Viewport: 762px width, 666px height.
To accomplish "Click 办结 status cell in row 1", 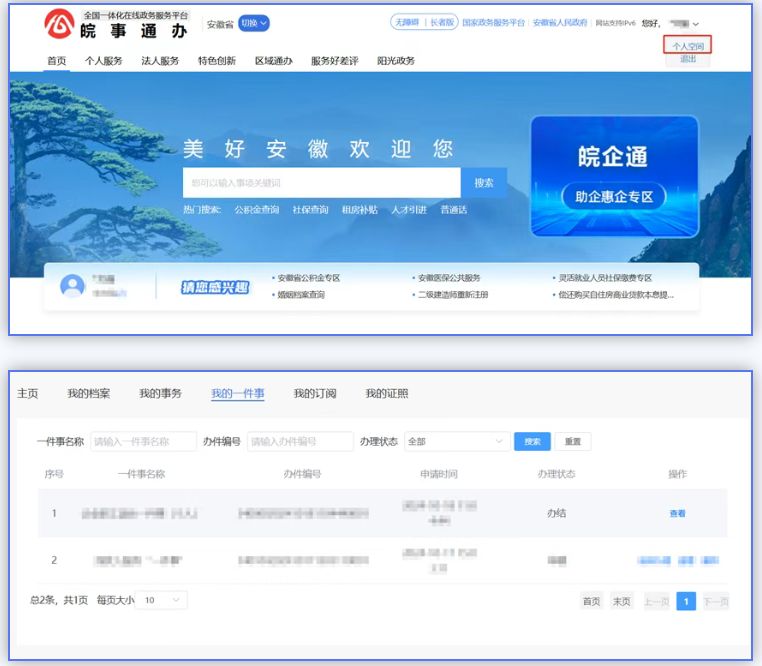I will (x=556, y=513).
